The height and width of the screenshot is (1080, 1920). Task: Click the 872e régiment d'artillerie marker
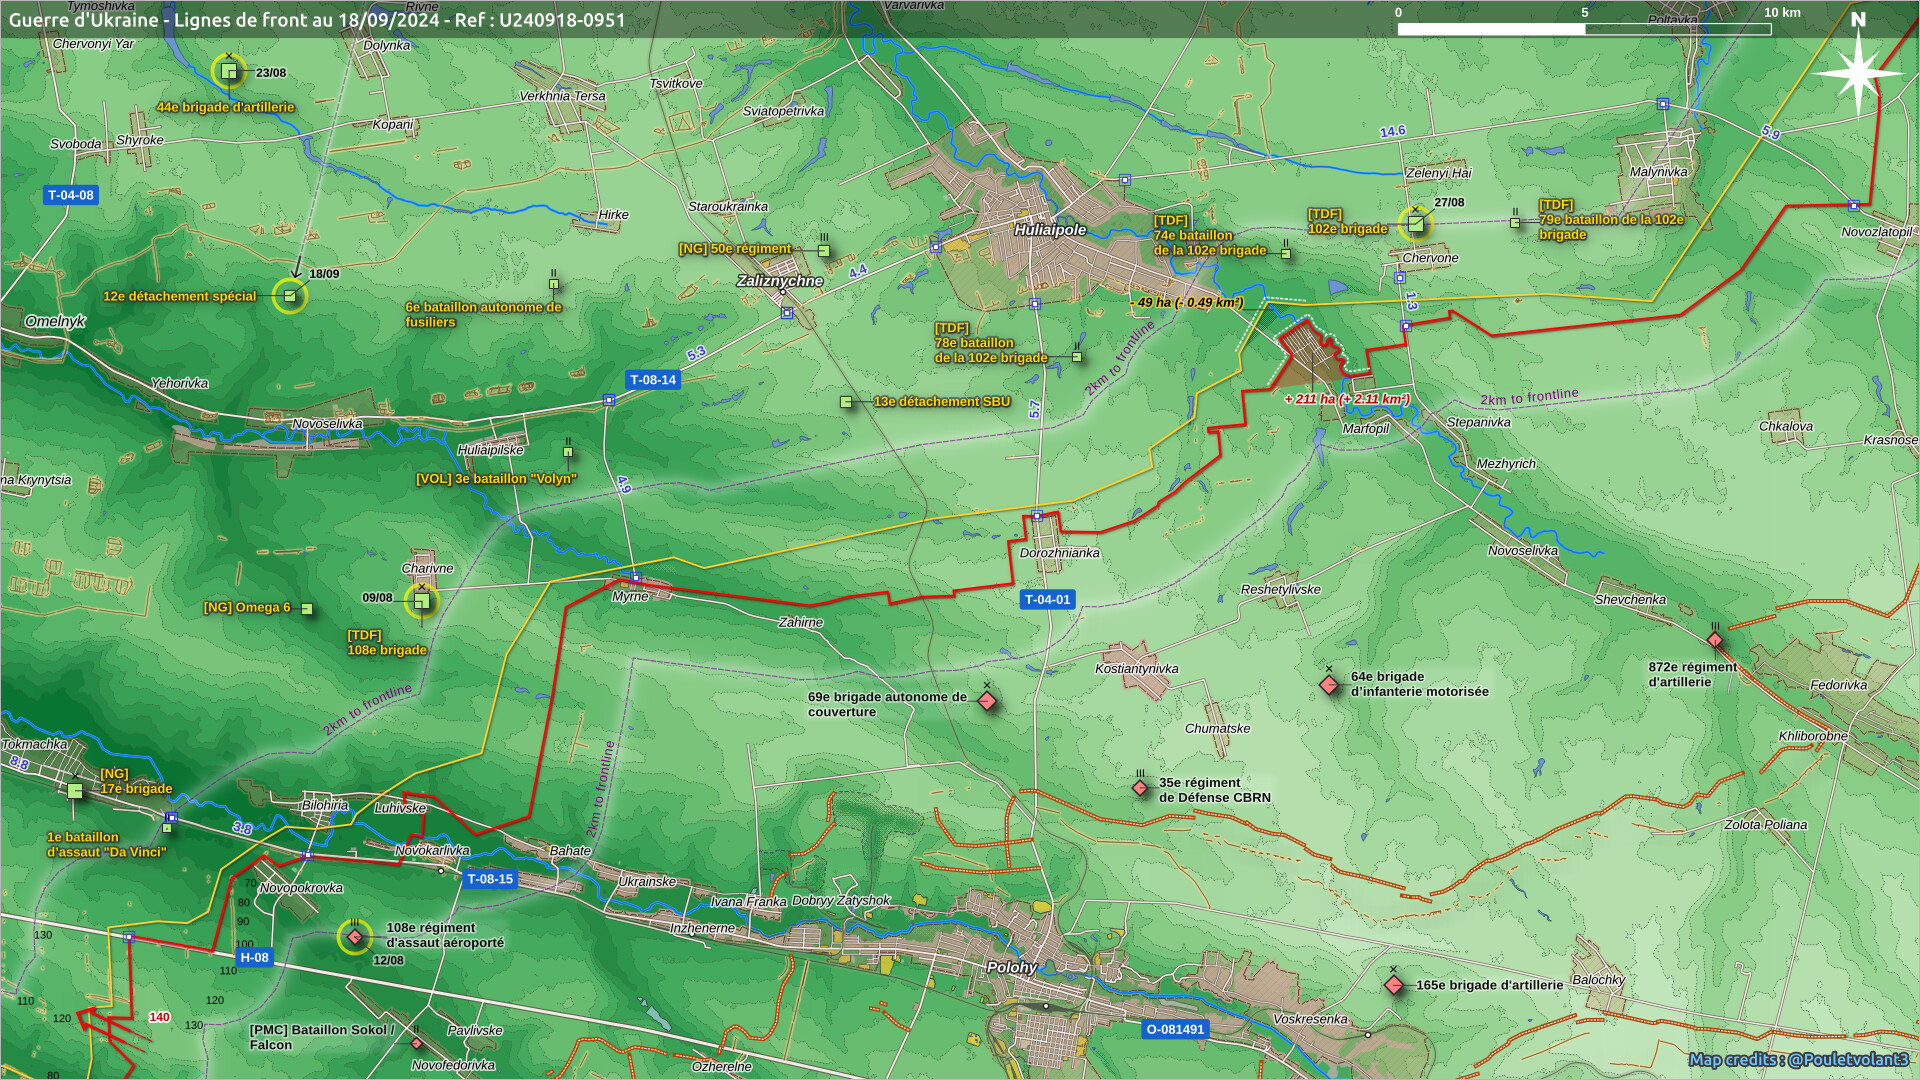[1715, 640]
